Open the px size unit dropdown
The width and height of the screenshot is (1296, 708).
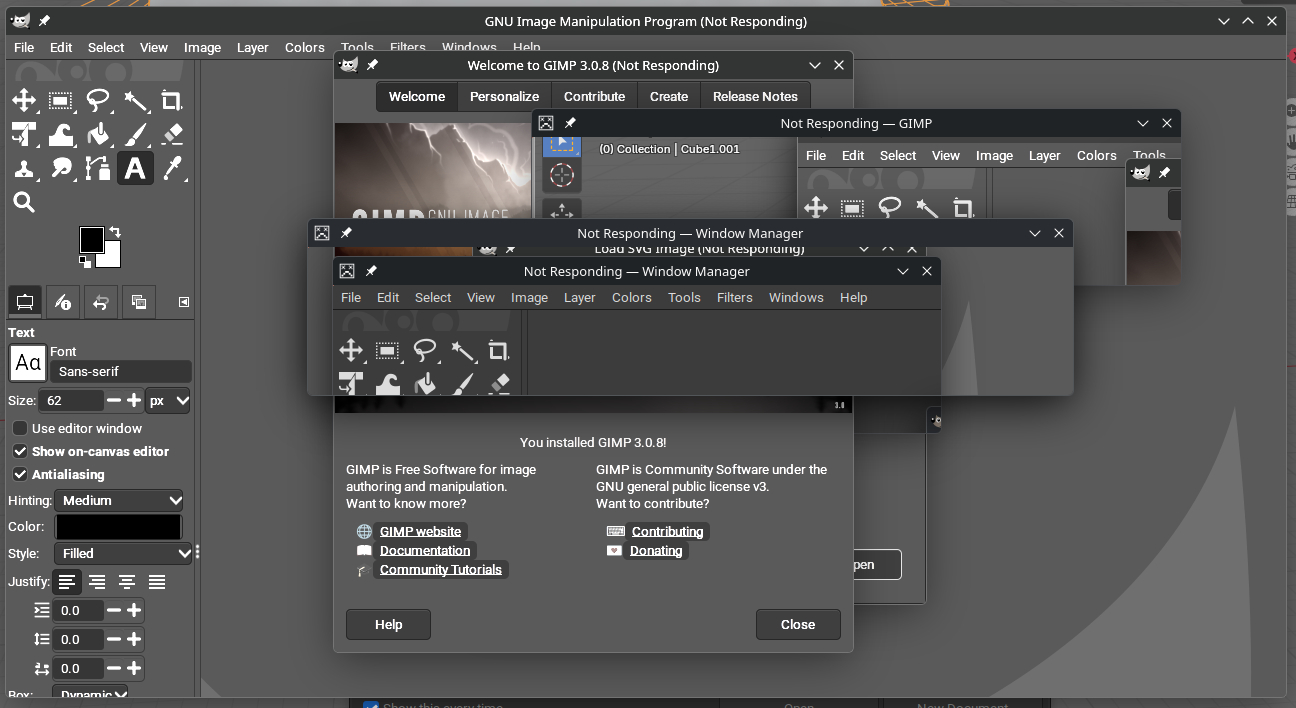pyautogui.click(x=168, y=400)
